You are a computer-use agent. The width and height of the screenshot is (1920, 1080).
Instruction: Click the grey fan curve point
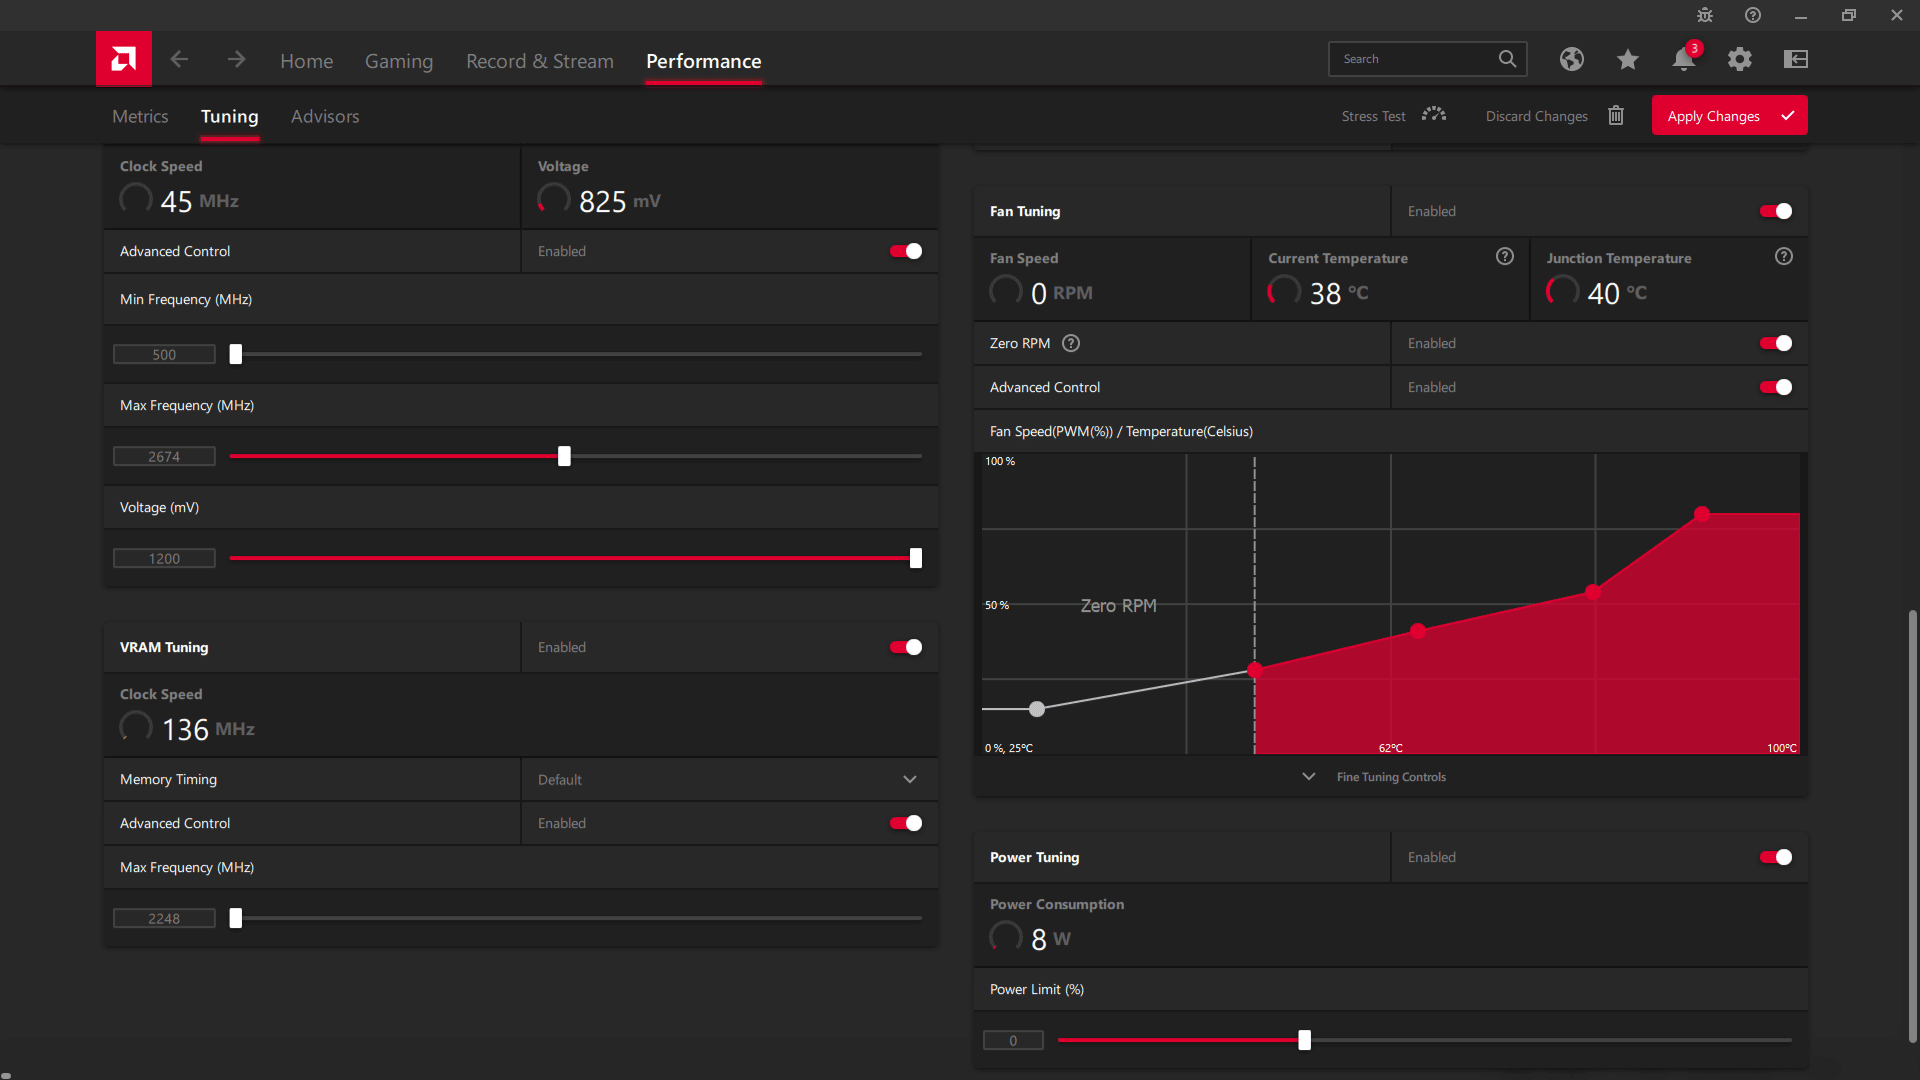point(1037,709)
